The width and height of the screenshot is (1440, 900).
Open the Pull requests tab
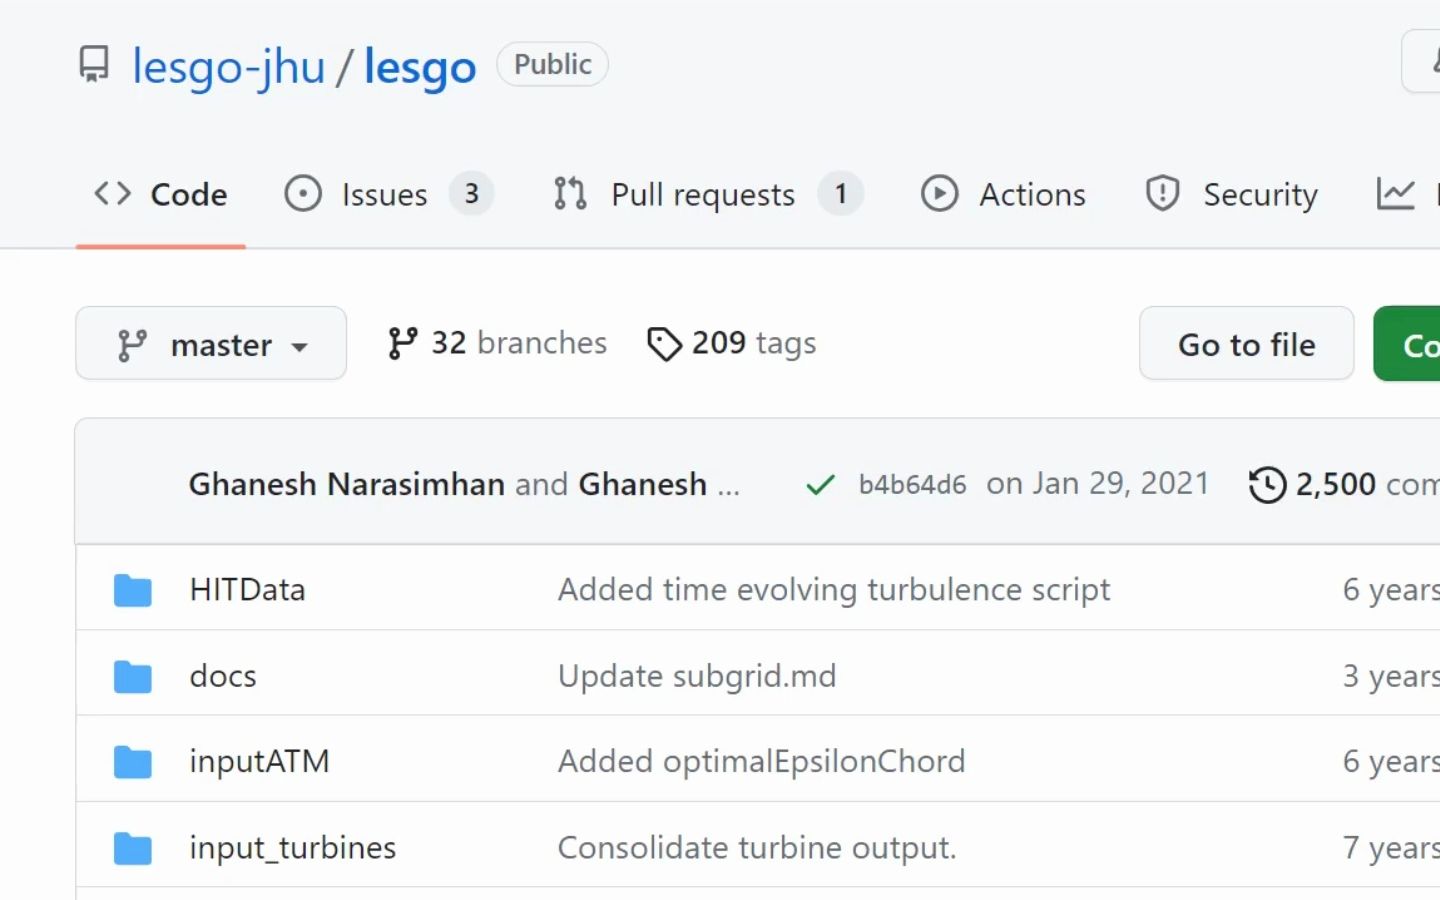coord(707,194)
